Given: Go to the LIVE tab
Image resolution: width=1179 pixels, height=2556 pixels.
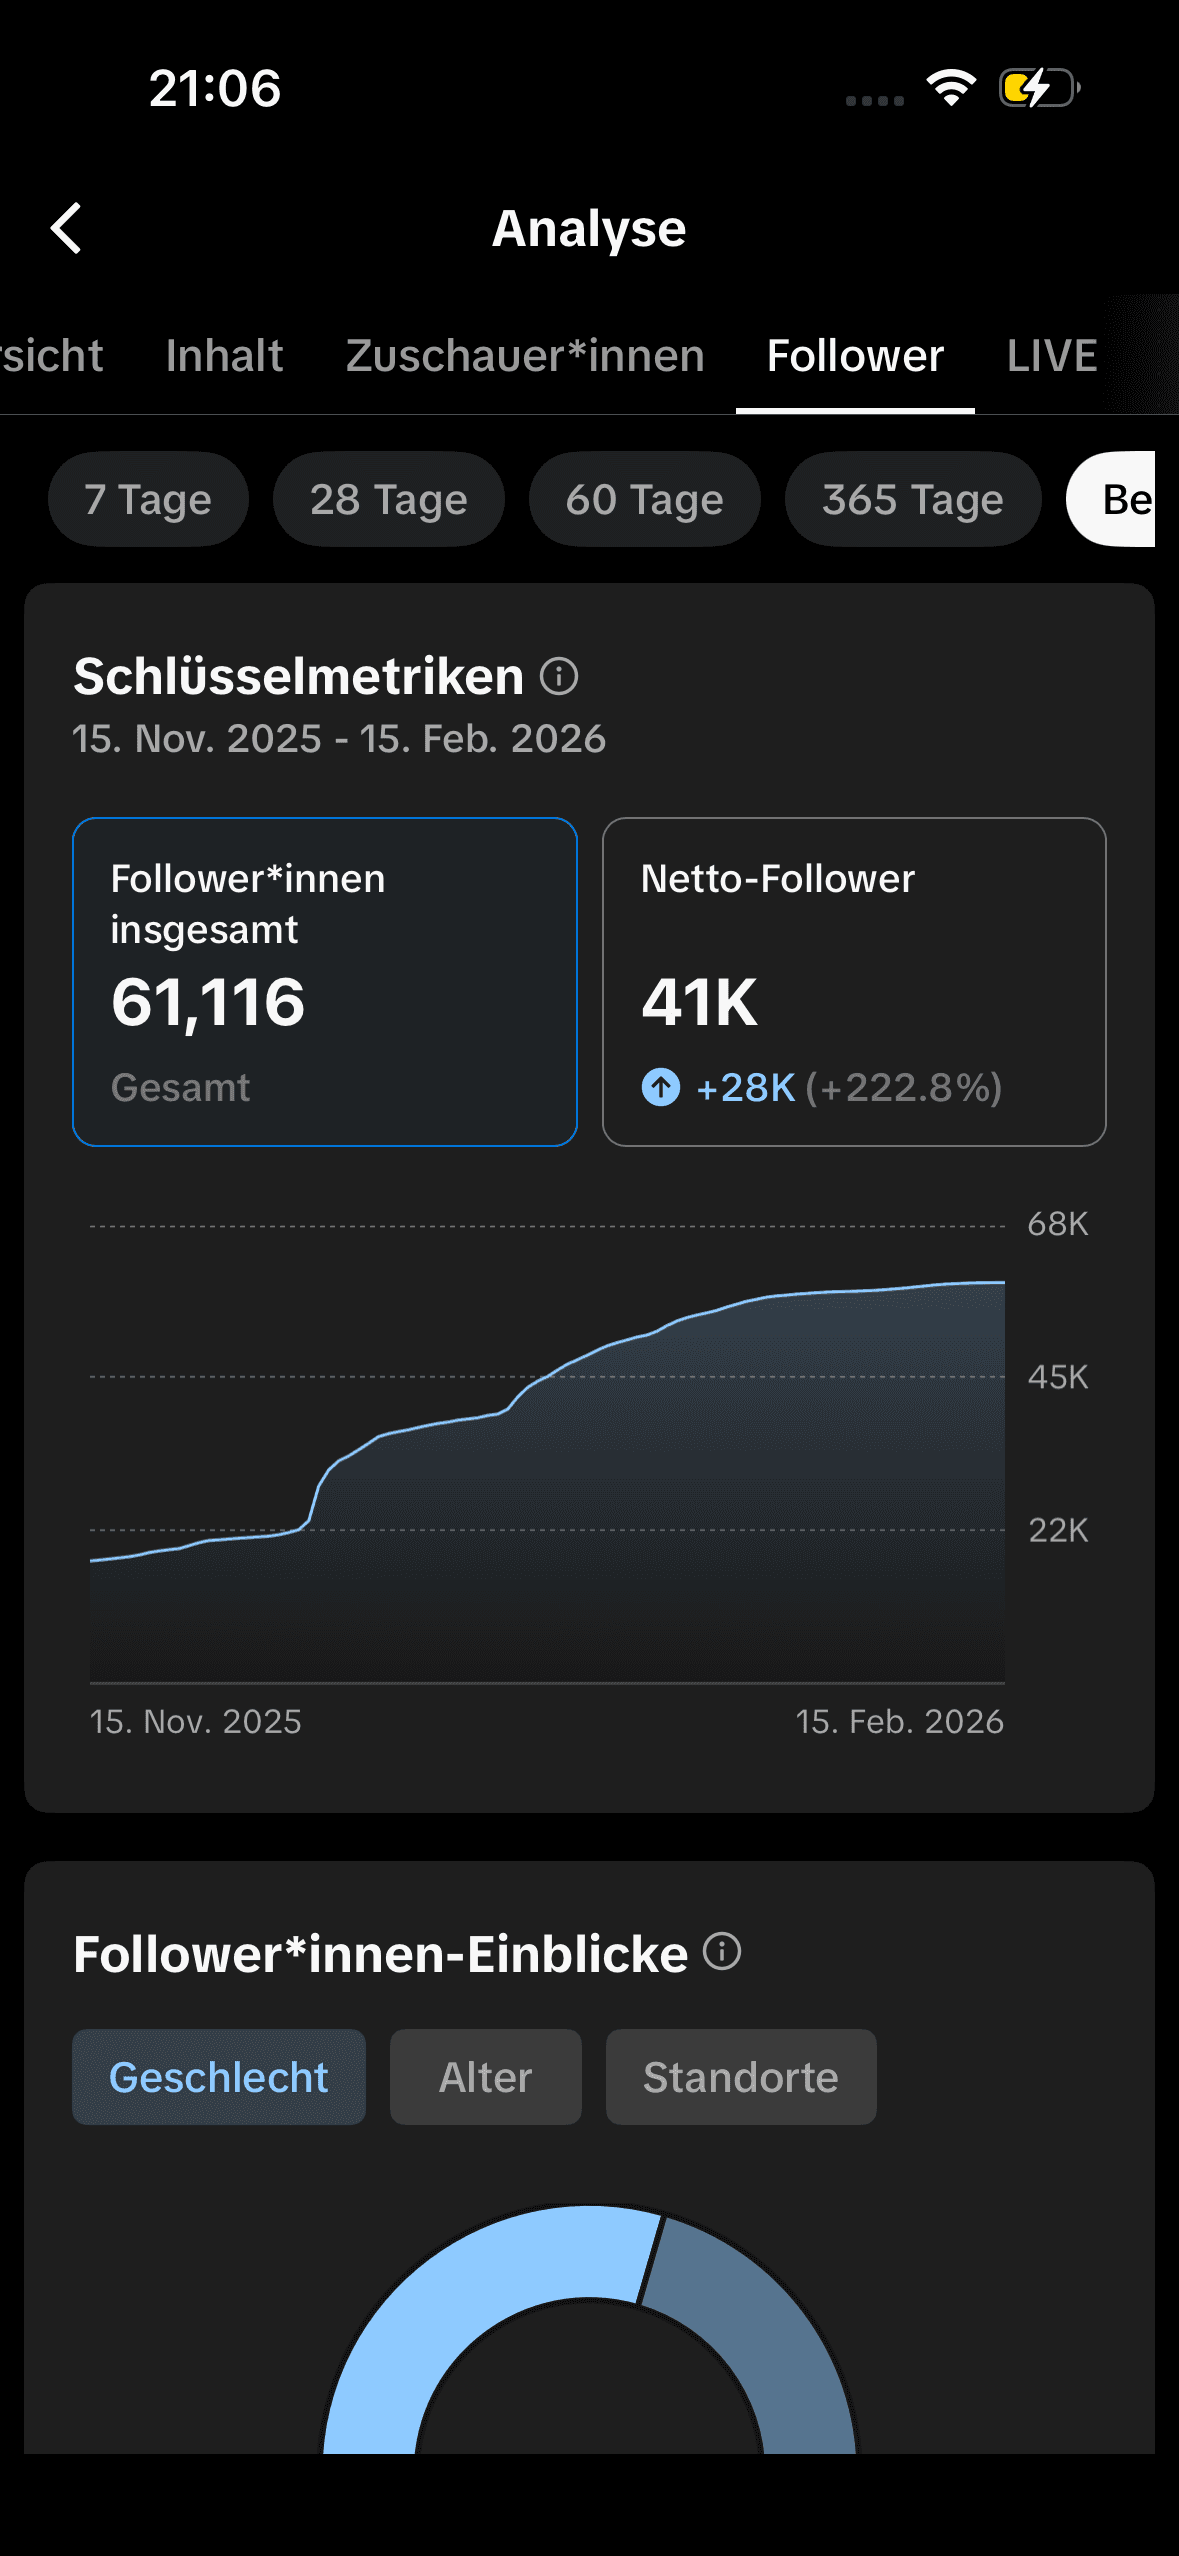Looking at the screenshot, I should point(1052,356).
